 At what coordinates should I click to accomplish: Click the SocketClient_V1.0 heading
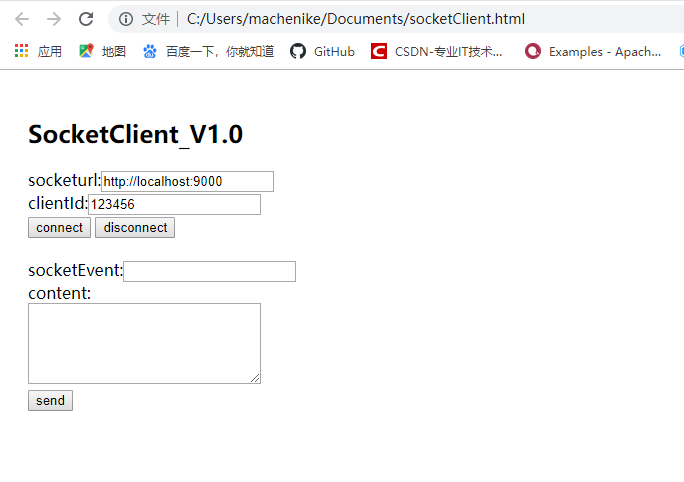136,134
